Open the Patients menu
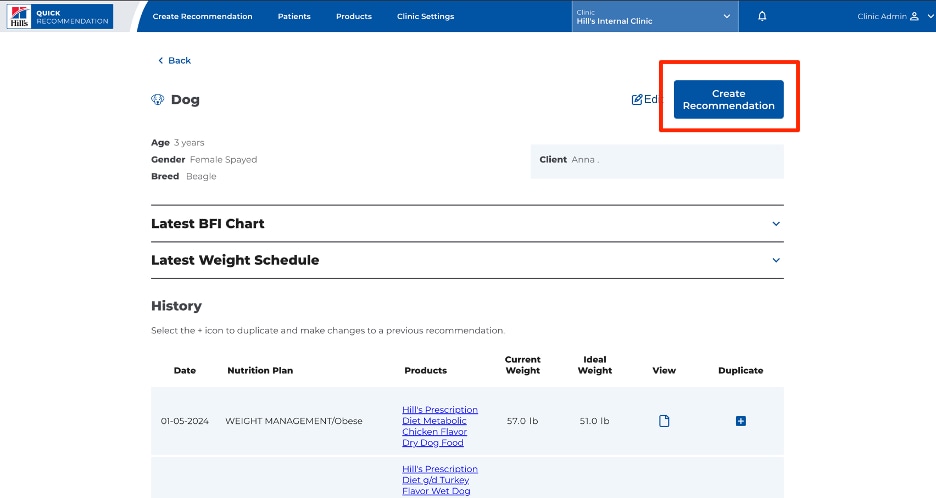This screenshot has width=936, height=498. tap(294, 16)
